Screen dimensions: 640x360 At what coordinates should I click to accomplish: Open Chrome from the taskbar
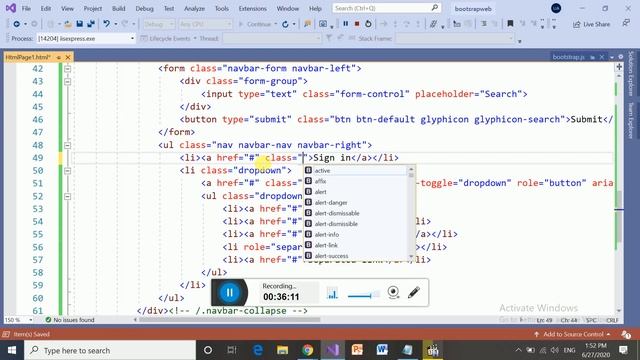(x=307, y=350)
